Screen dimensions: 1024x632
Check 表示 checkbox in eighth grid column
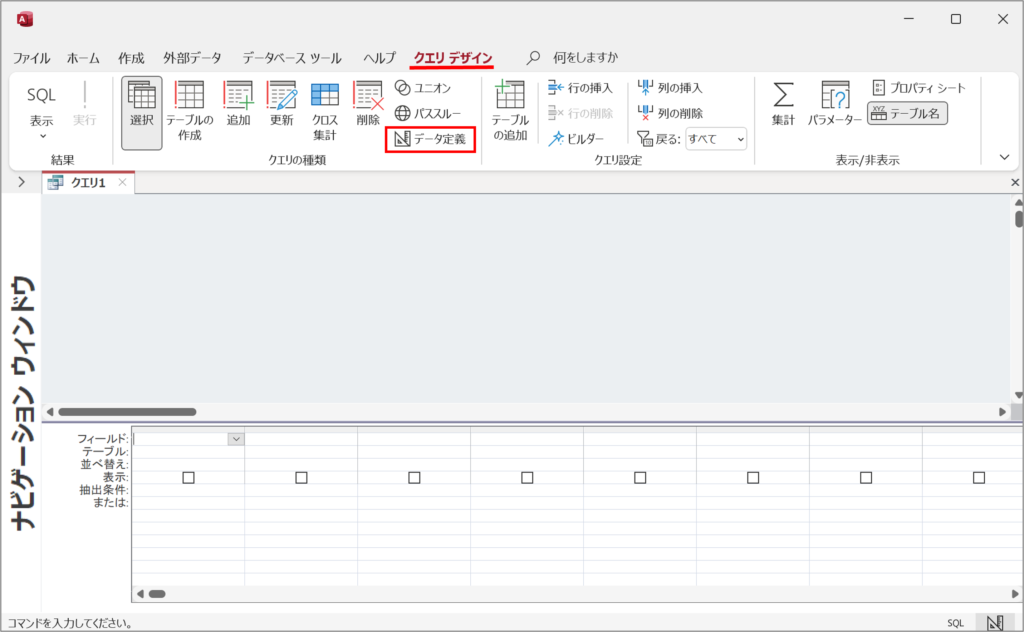[x=979, y=478]
